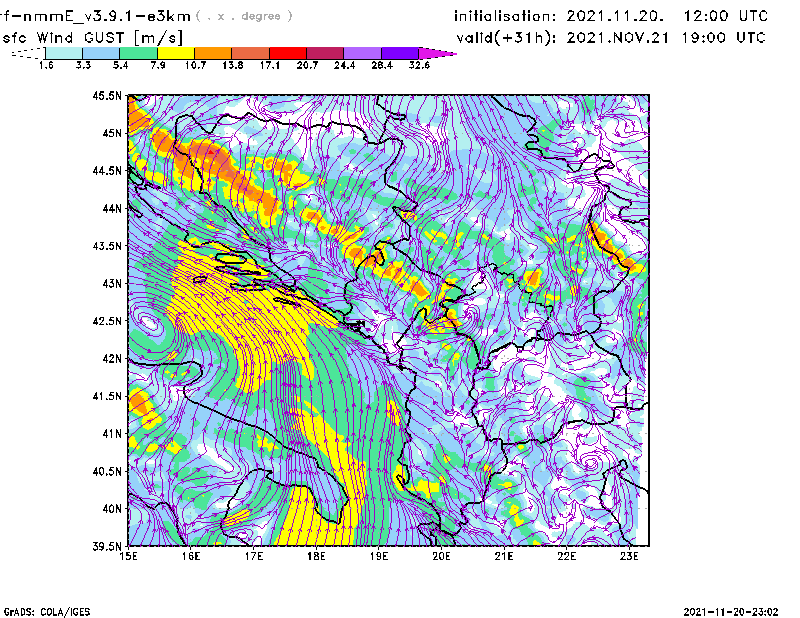Click the GrADS: COLA/IGES credit text

[x=47, y=612]
